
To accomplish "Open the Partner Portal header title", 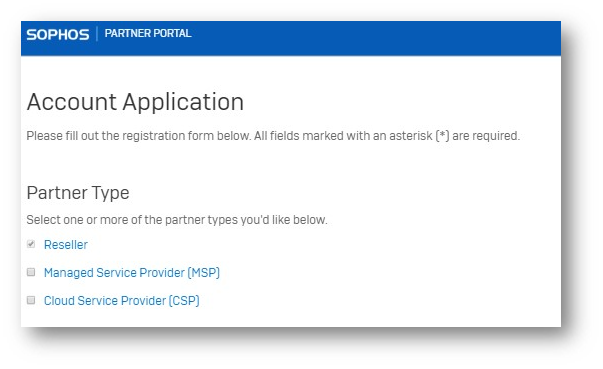I will pyautogui.click(x=148, y=33).
